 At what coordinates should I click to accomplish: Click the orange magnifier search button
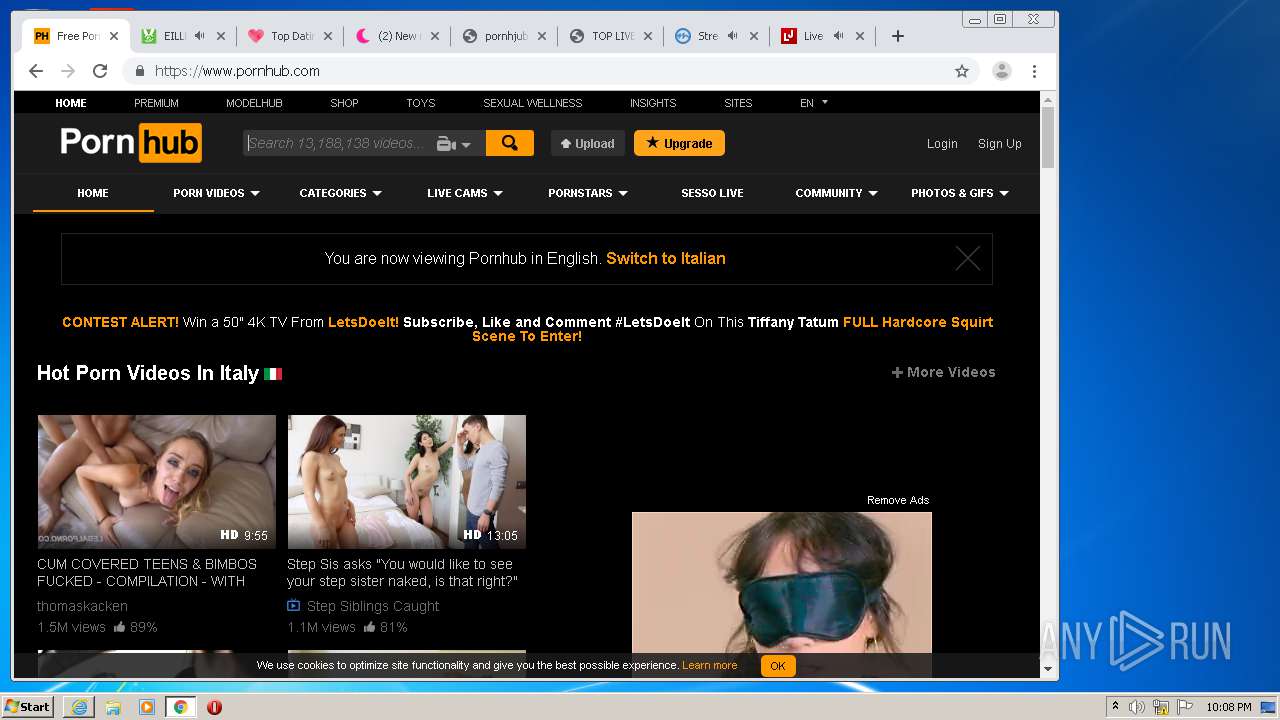510,143
